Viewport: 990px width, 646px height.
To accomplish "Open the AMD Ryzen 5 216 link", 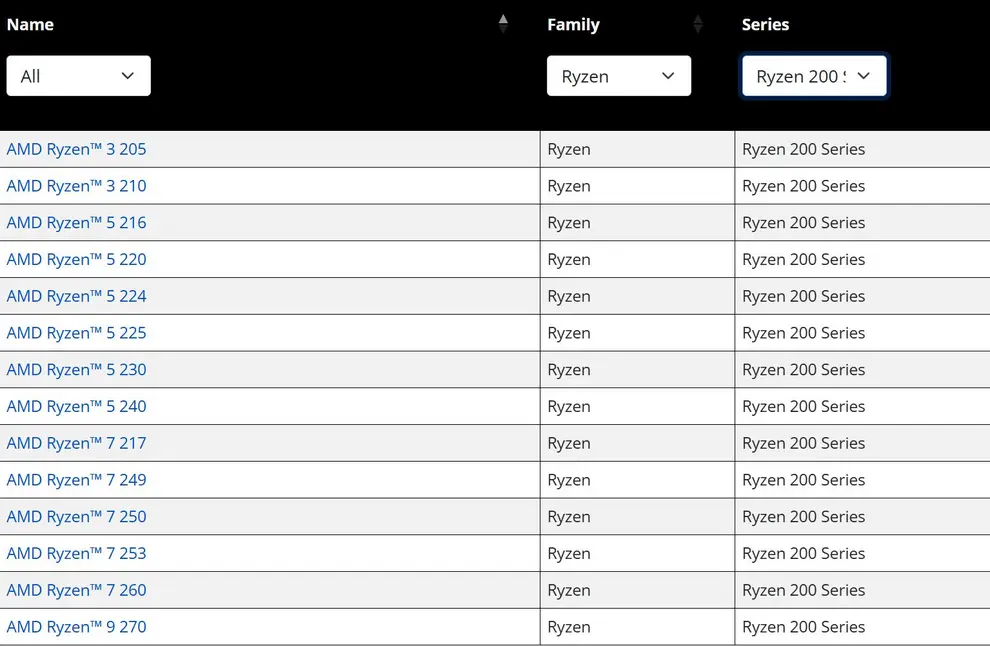I will point(76,222).
